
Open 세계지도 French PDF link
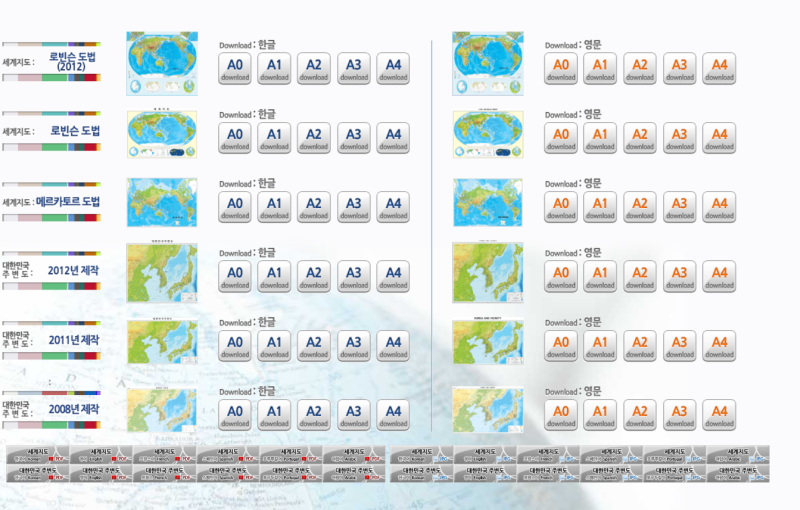tap(164, 455)
